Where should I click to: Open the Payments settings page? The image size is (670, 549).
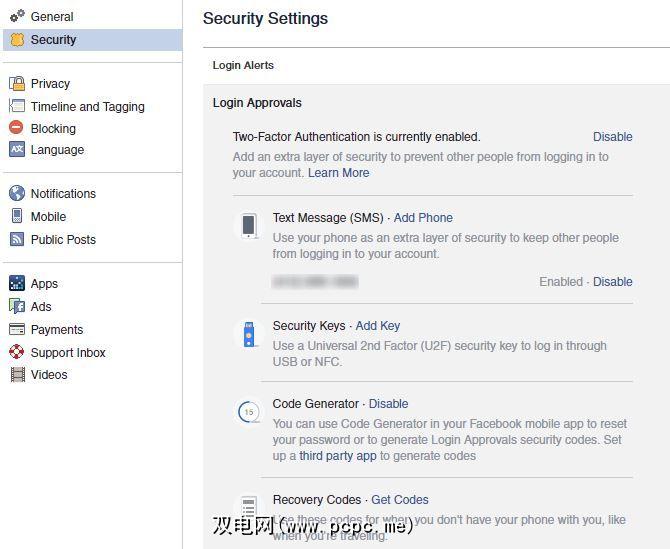(x=57, y=330)
